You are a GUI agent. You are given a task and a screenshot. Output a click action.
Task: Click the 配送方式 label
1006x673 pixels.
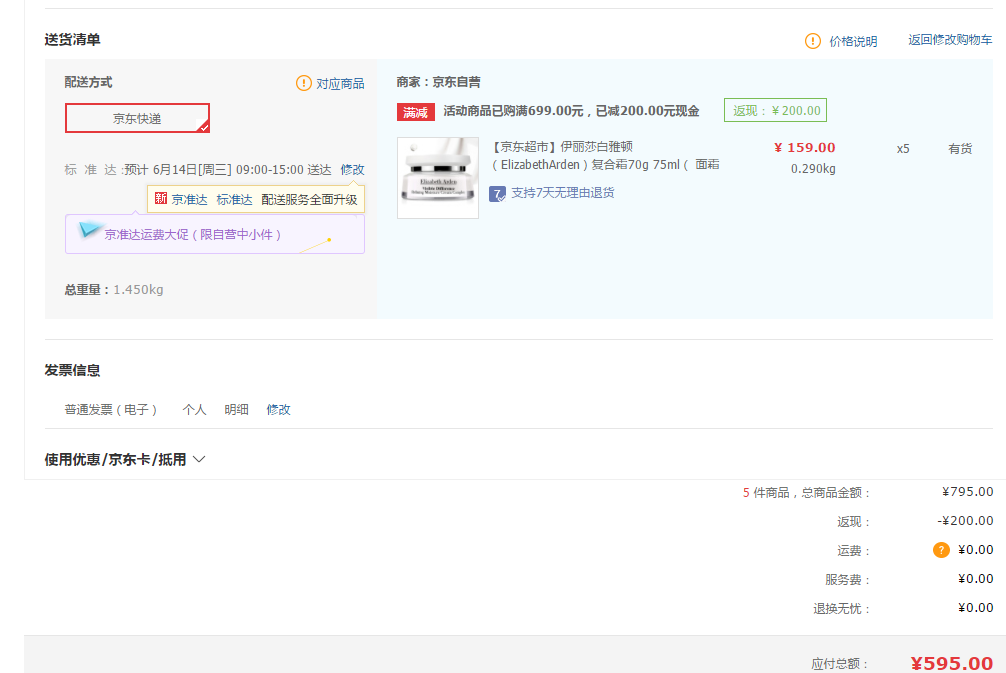[x=88, y=82]
